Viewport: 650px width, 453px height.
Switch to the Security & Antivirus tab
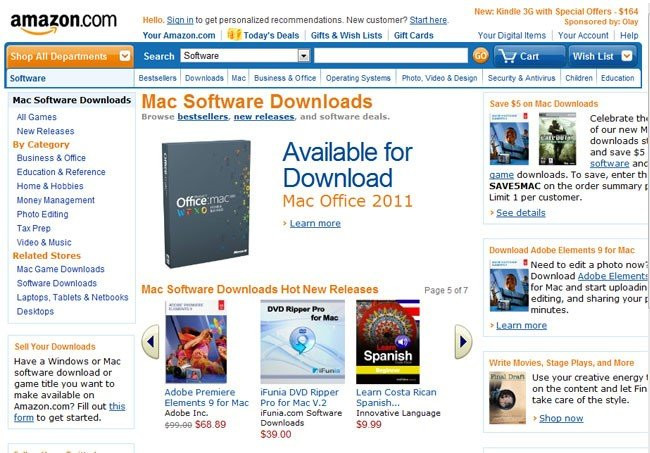click(521, 78)
